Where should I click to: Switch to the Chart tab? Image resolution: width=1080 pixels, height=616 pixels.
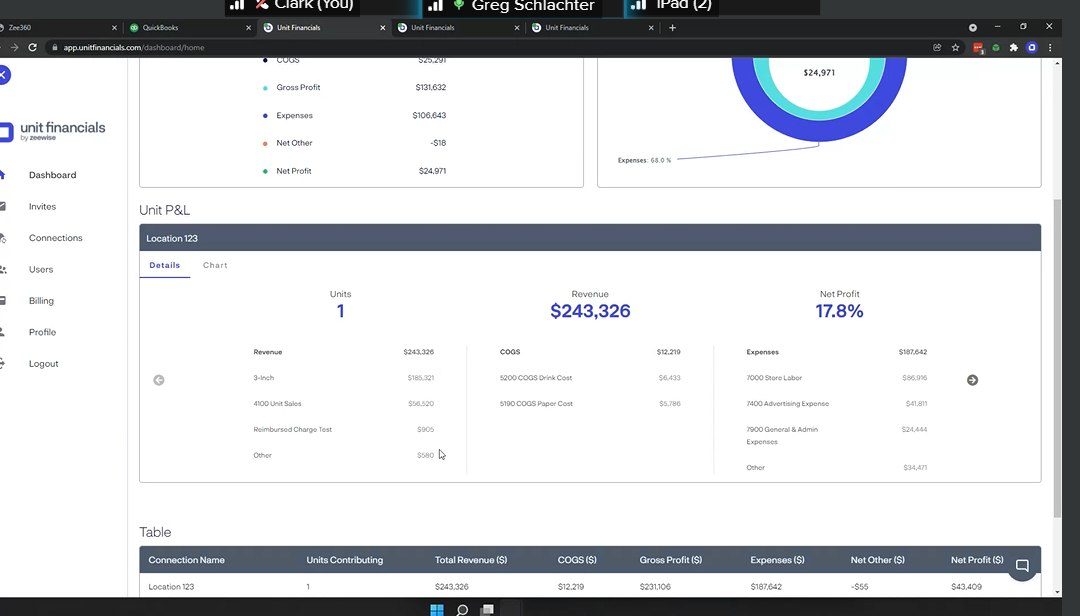click(215, 265)
